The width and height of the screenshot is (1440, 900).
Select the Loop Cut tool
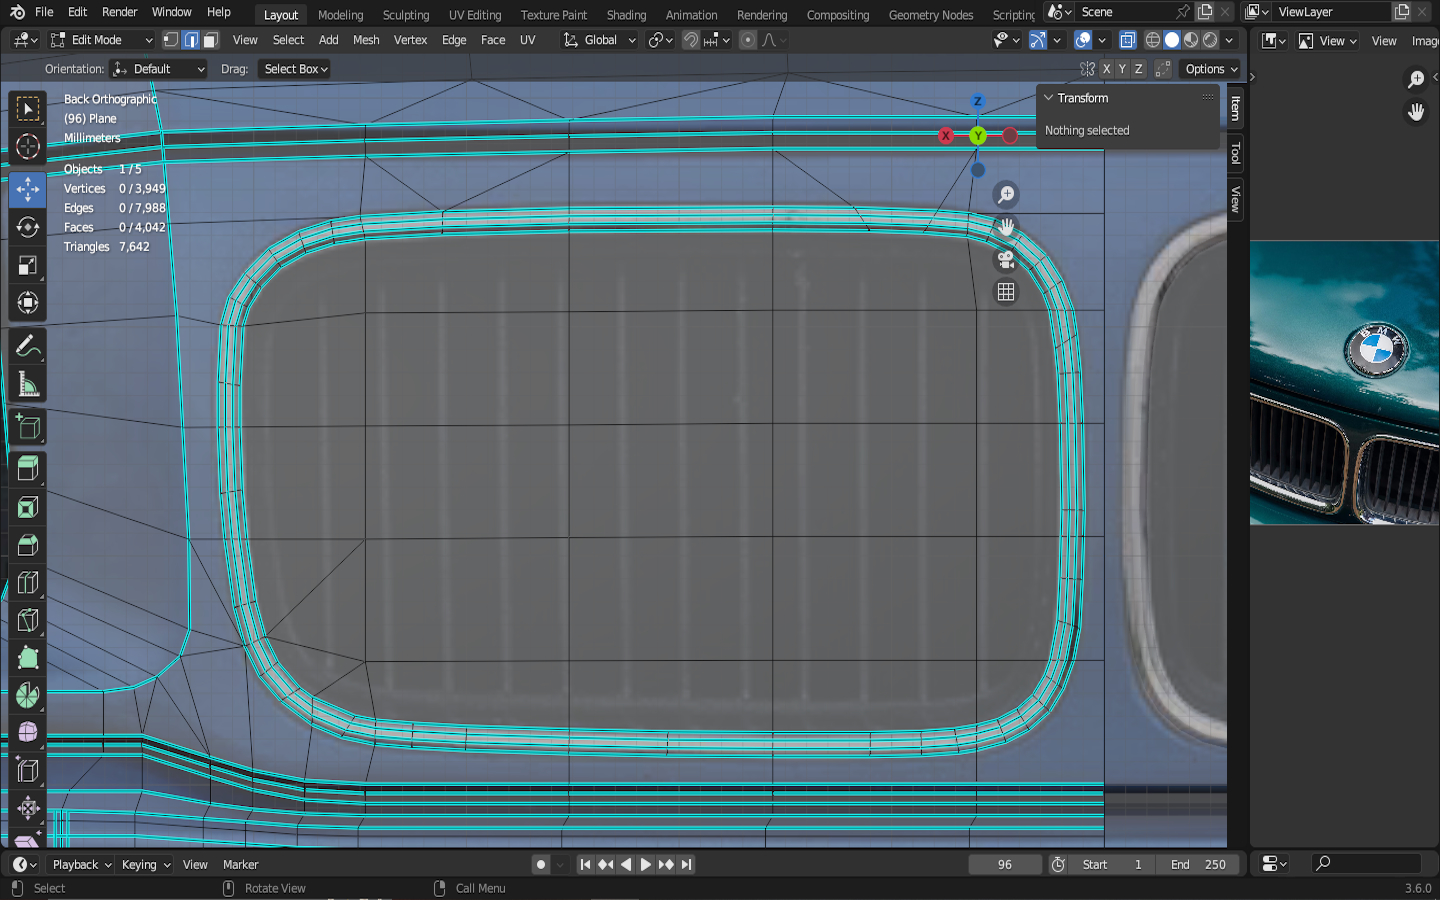(28, 583)
